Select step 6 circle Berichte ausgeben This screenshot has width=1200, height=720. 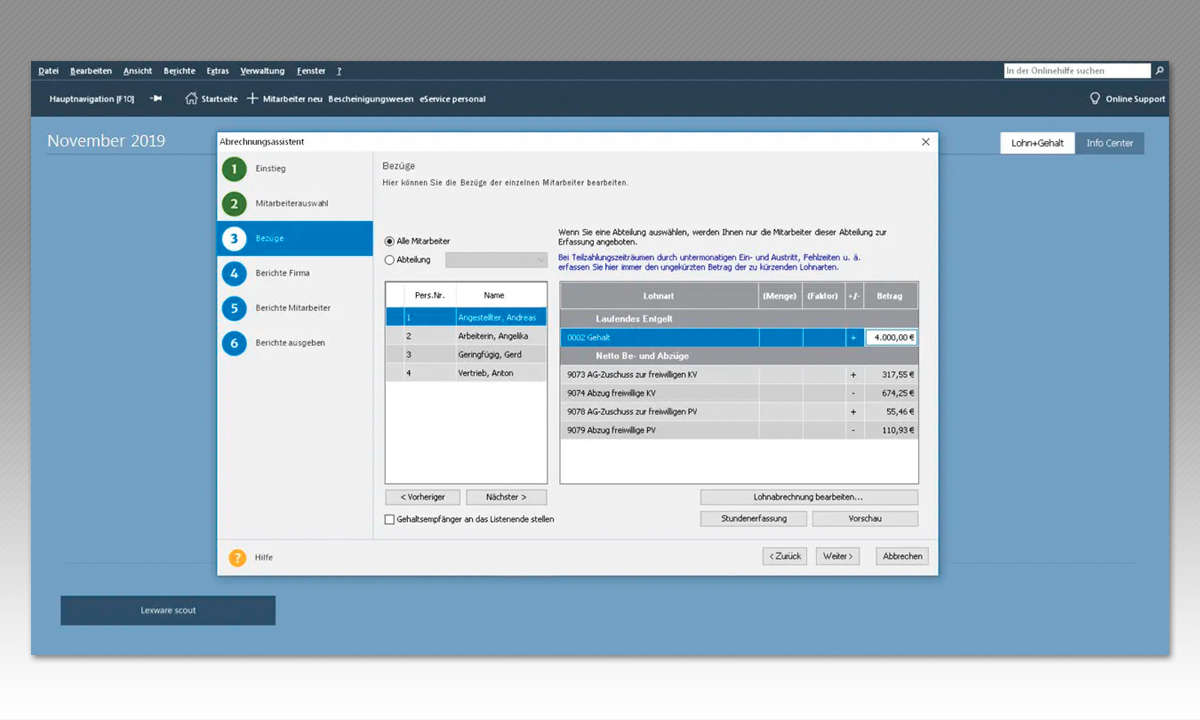(234, 343)
